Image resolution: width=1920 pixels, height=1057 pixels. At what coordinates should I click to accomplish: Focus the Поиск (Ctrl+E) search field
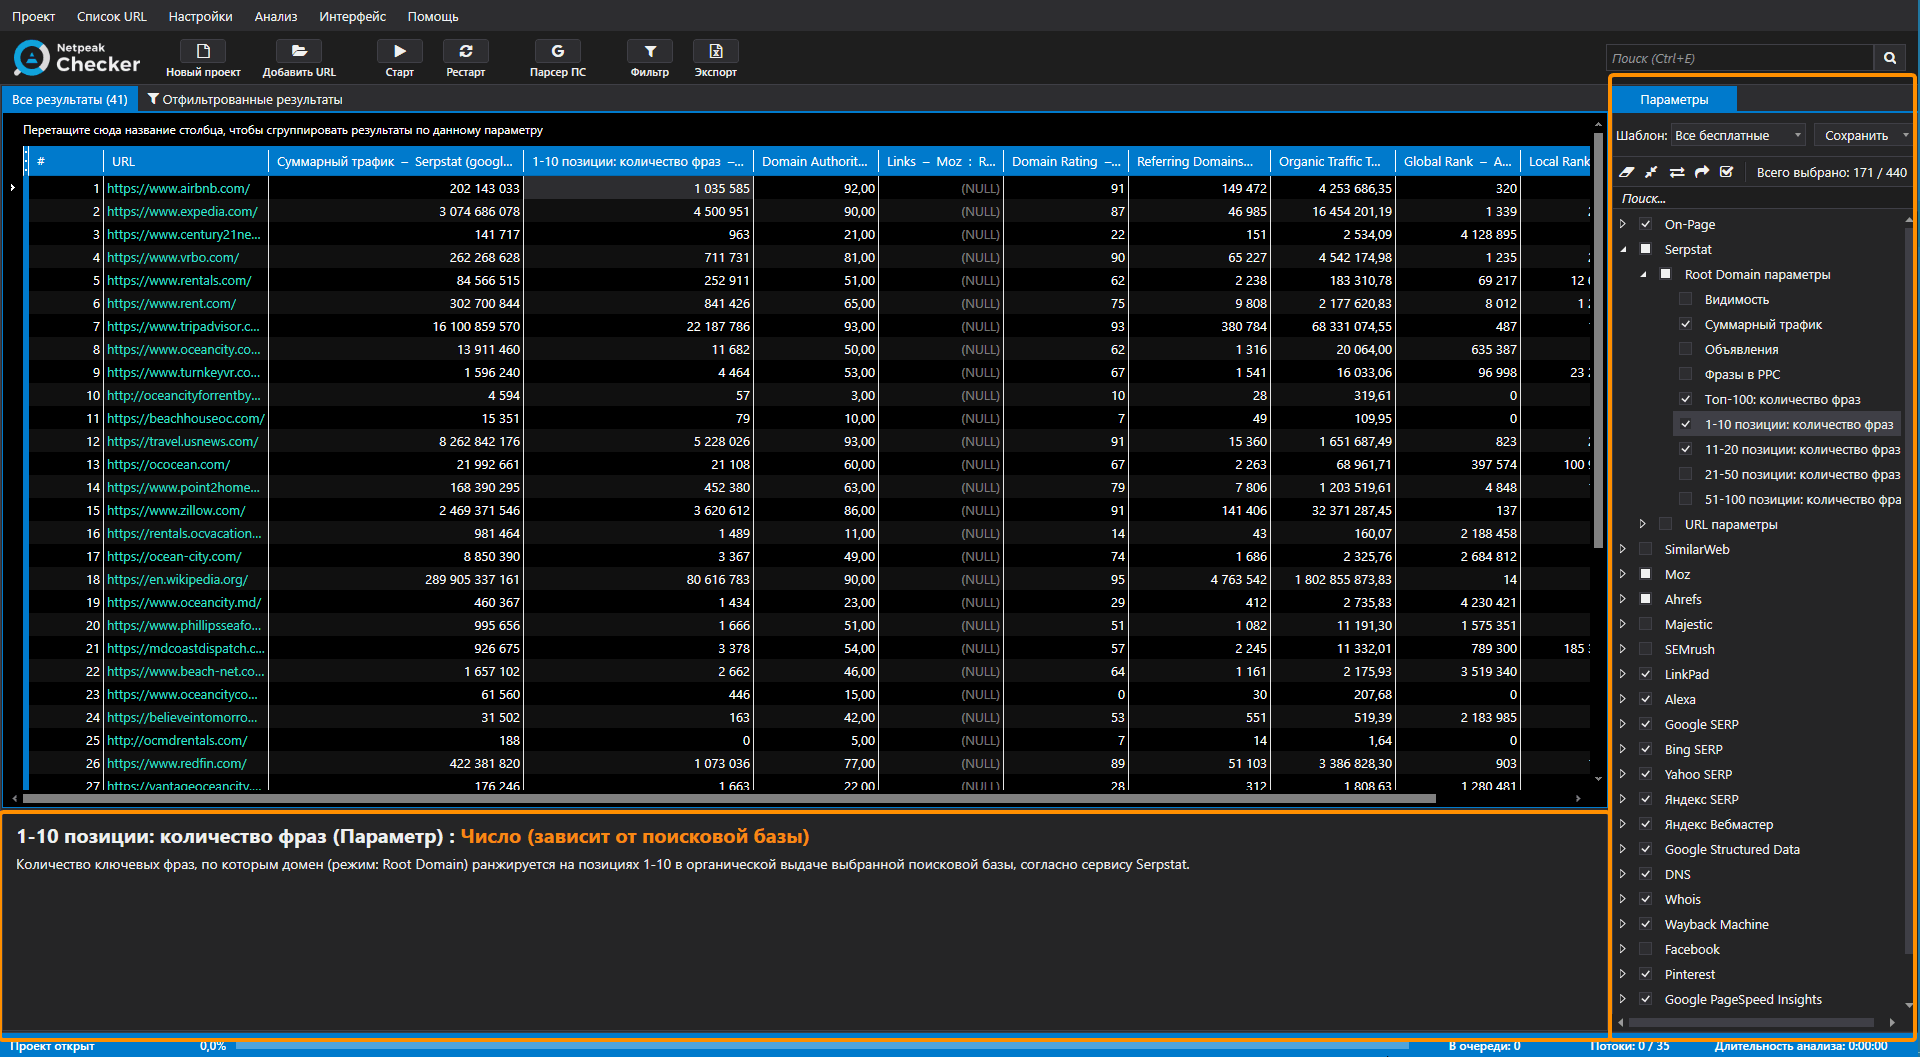1740,58
